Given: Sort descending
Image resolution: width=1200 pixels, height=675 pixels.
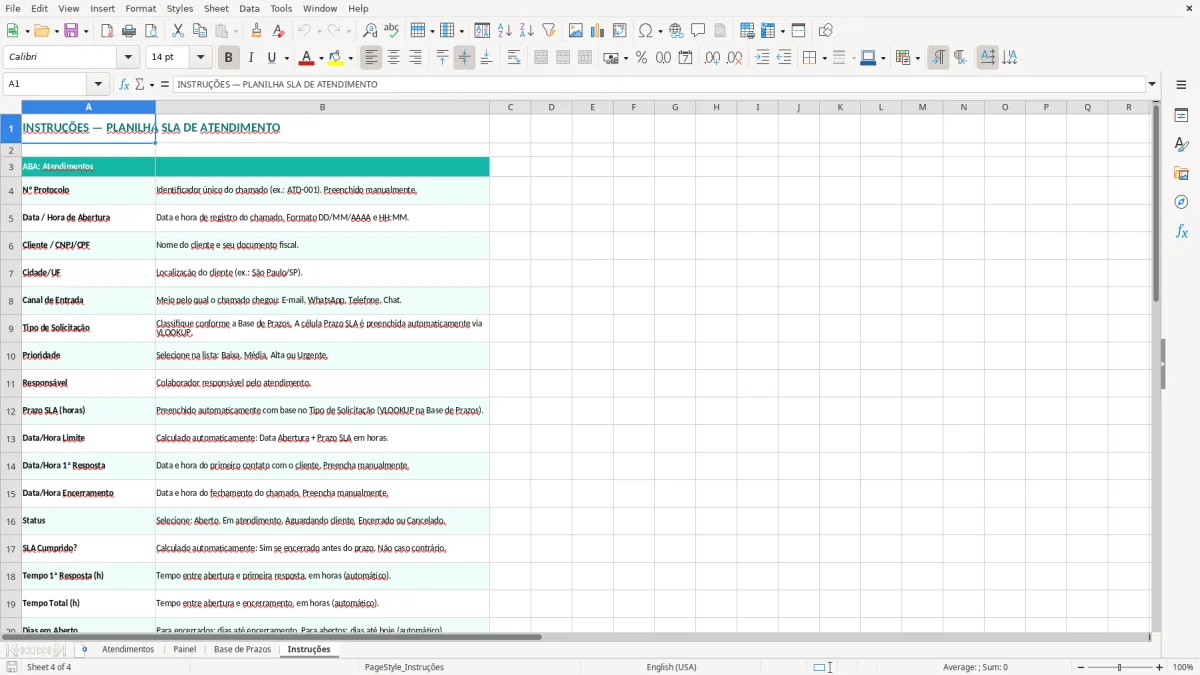Looking at the screenshot, I should [x=527, y=31].
